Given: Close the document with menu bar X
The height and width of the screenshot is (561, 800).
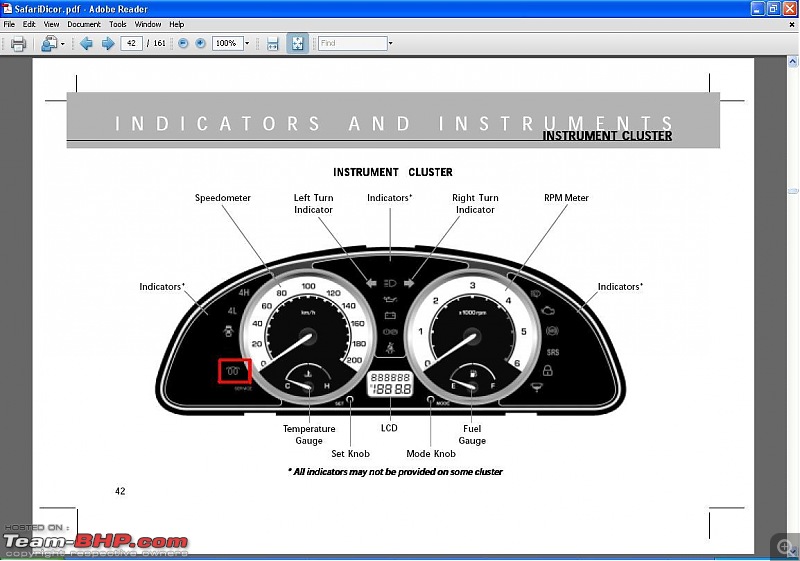Looking at the screenshot, I should [x=792, y=24].
